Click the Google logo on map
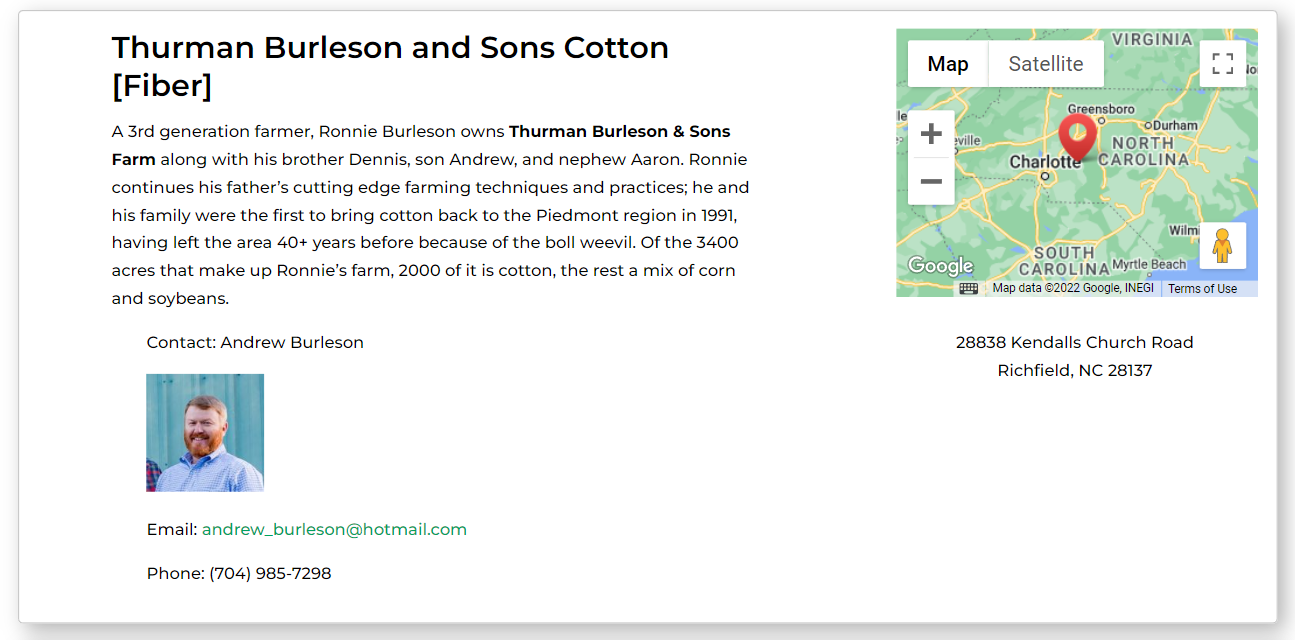 (x=940, y=266)
